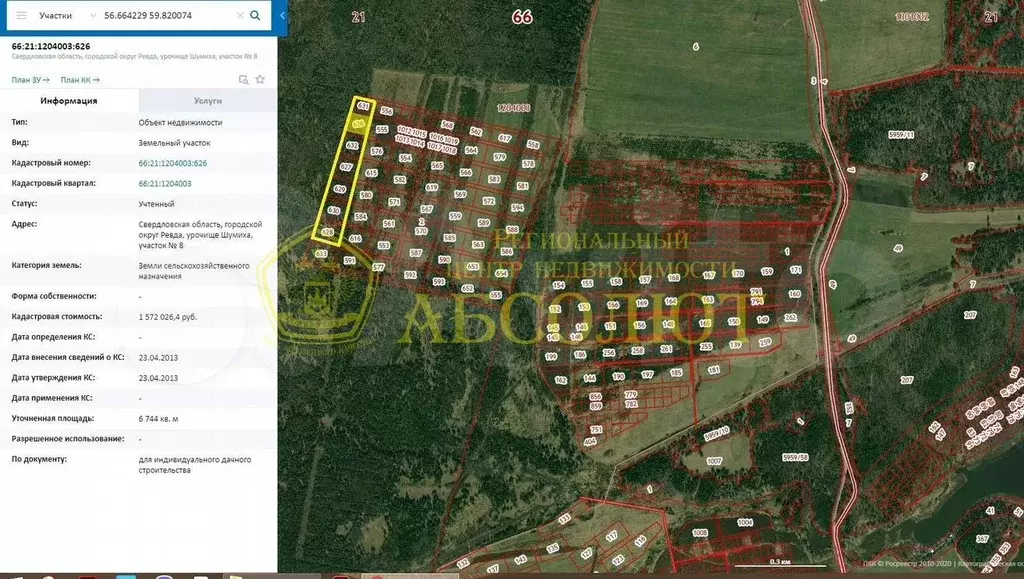Run search with the magnifier icon
Viewport: 1024px width, 579px height.
click(255, 15)
